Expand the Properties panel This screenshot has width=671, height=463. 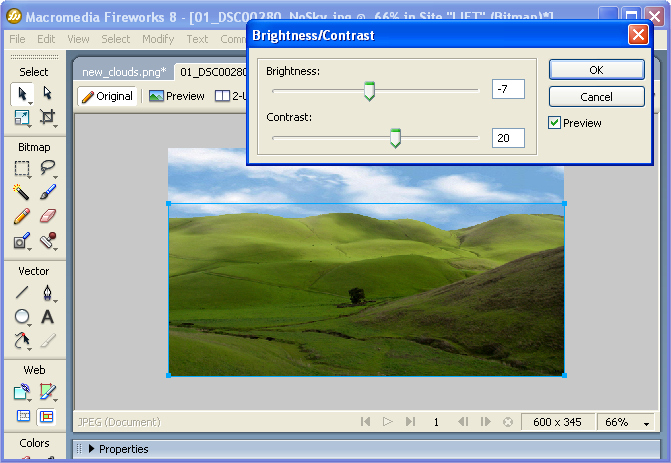93,449
